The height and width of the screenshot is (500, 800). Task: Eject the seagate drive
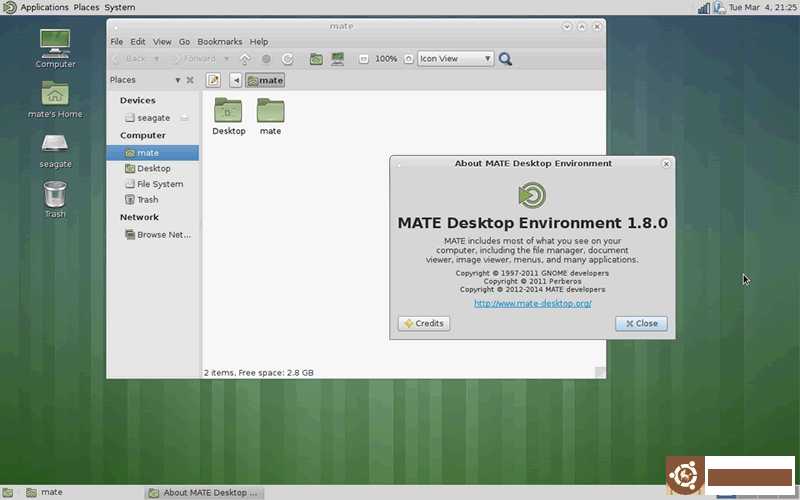[184, 118]
